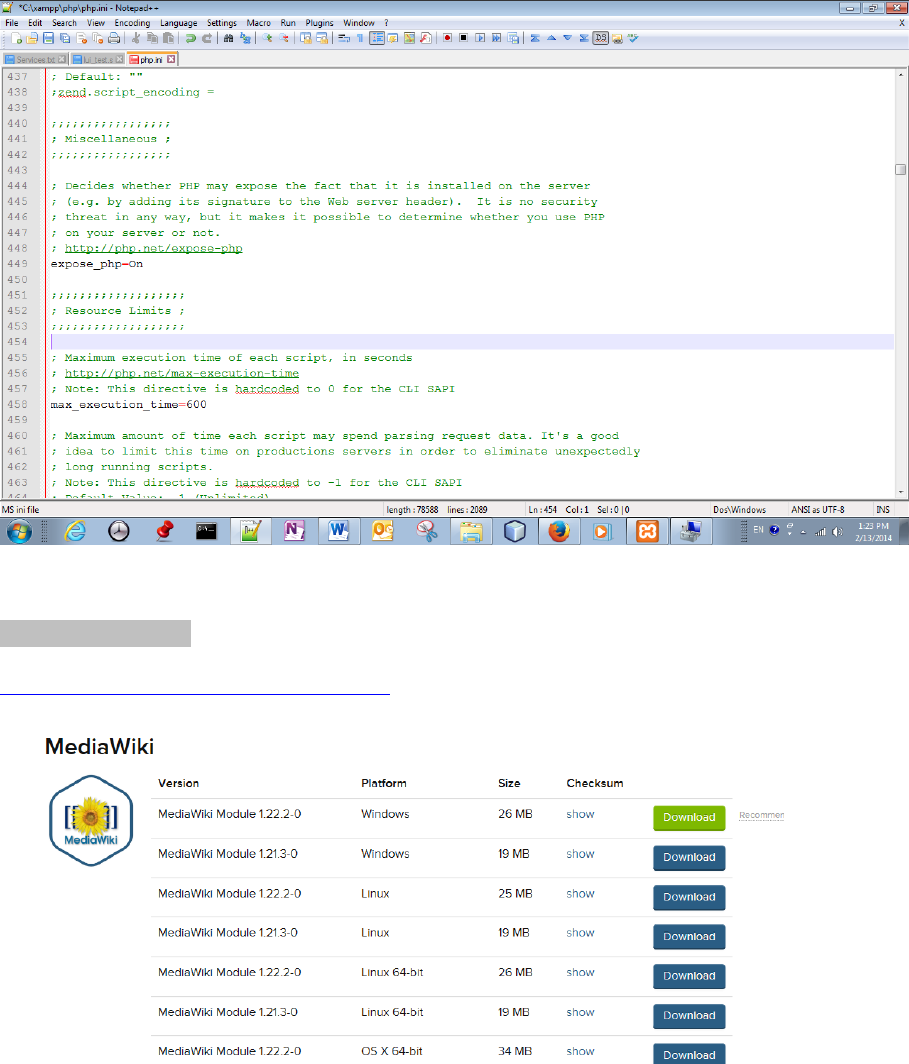Click the Copy toolbar icon
This screenshot has width=909, height=1064.
pyautogui.click(x=153, y=38)
